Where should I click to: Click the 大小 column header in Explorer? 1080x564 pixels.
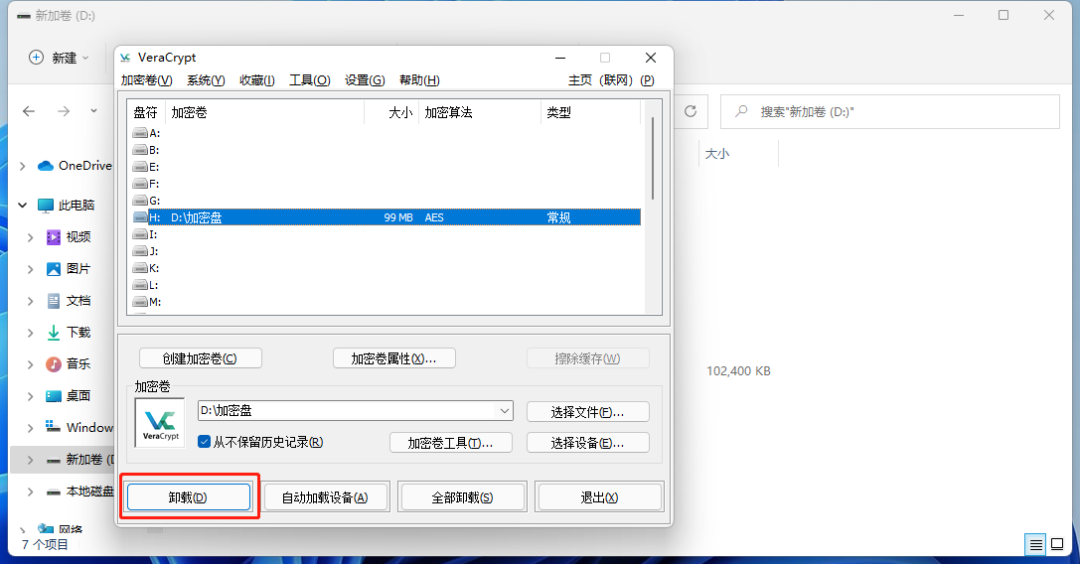[x=738, y=154]
